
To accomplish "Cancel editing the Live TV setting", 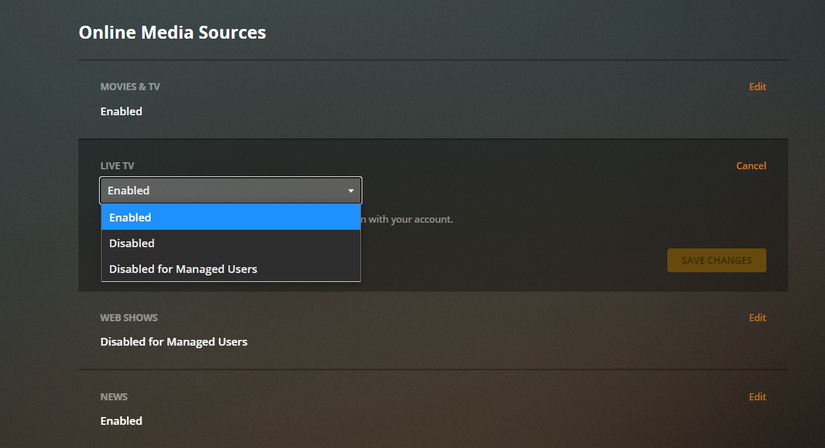I will [750, 166].
